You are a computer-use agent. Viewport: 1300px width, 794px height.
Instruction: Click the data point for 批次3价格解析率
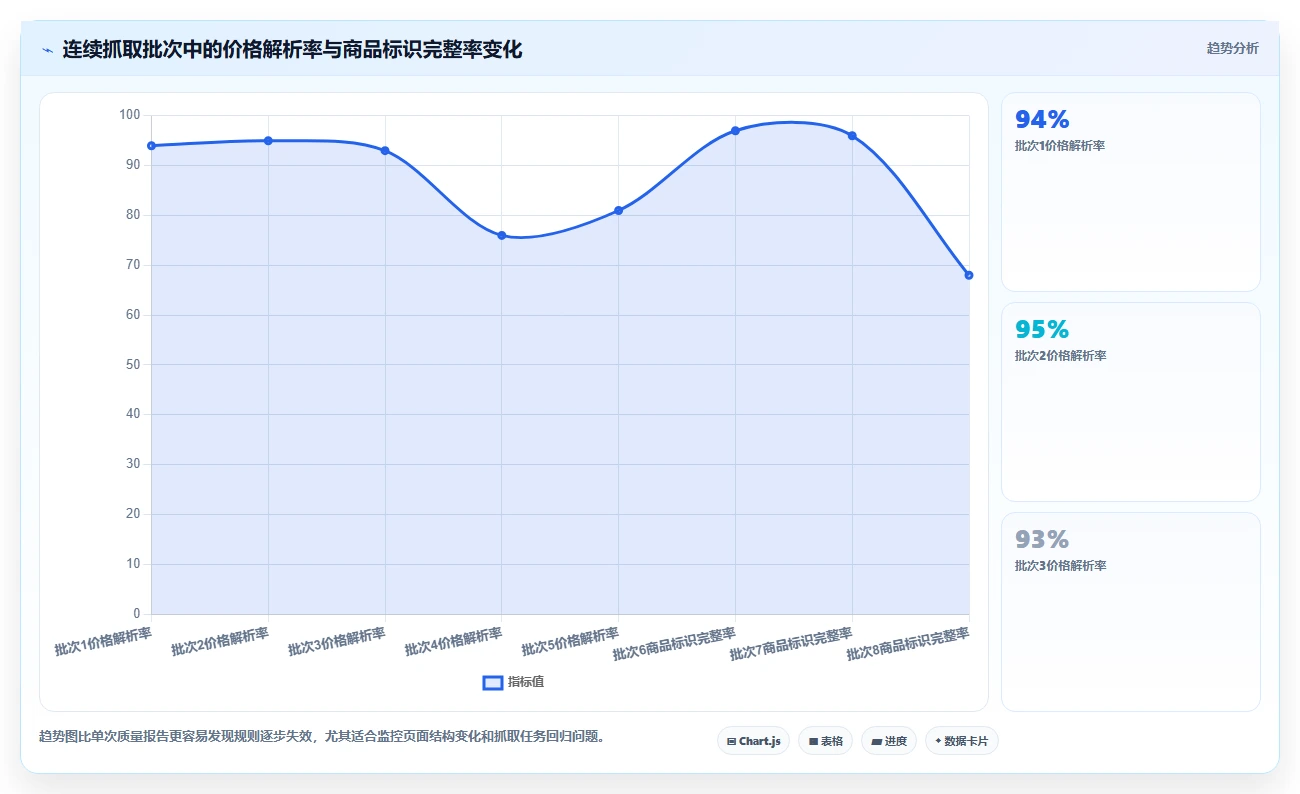(385, 151)
